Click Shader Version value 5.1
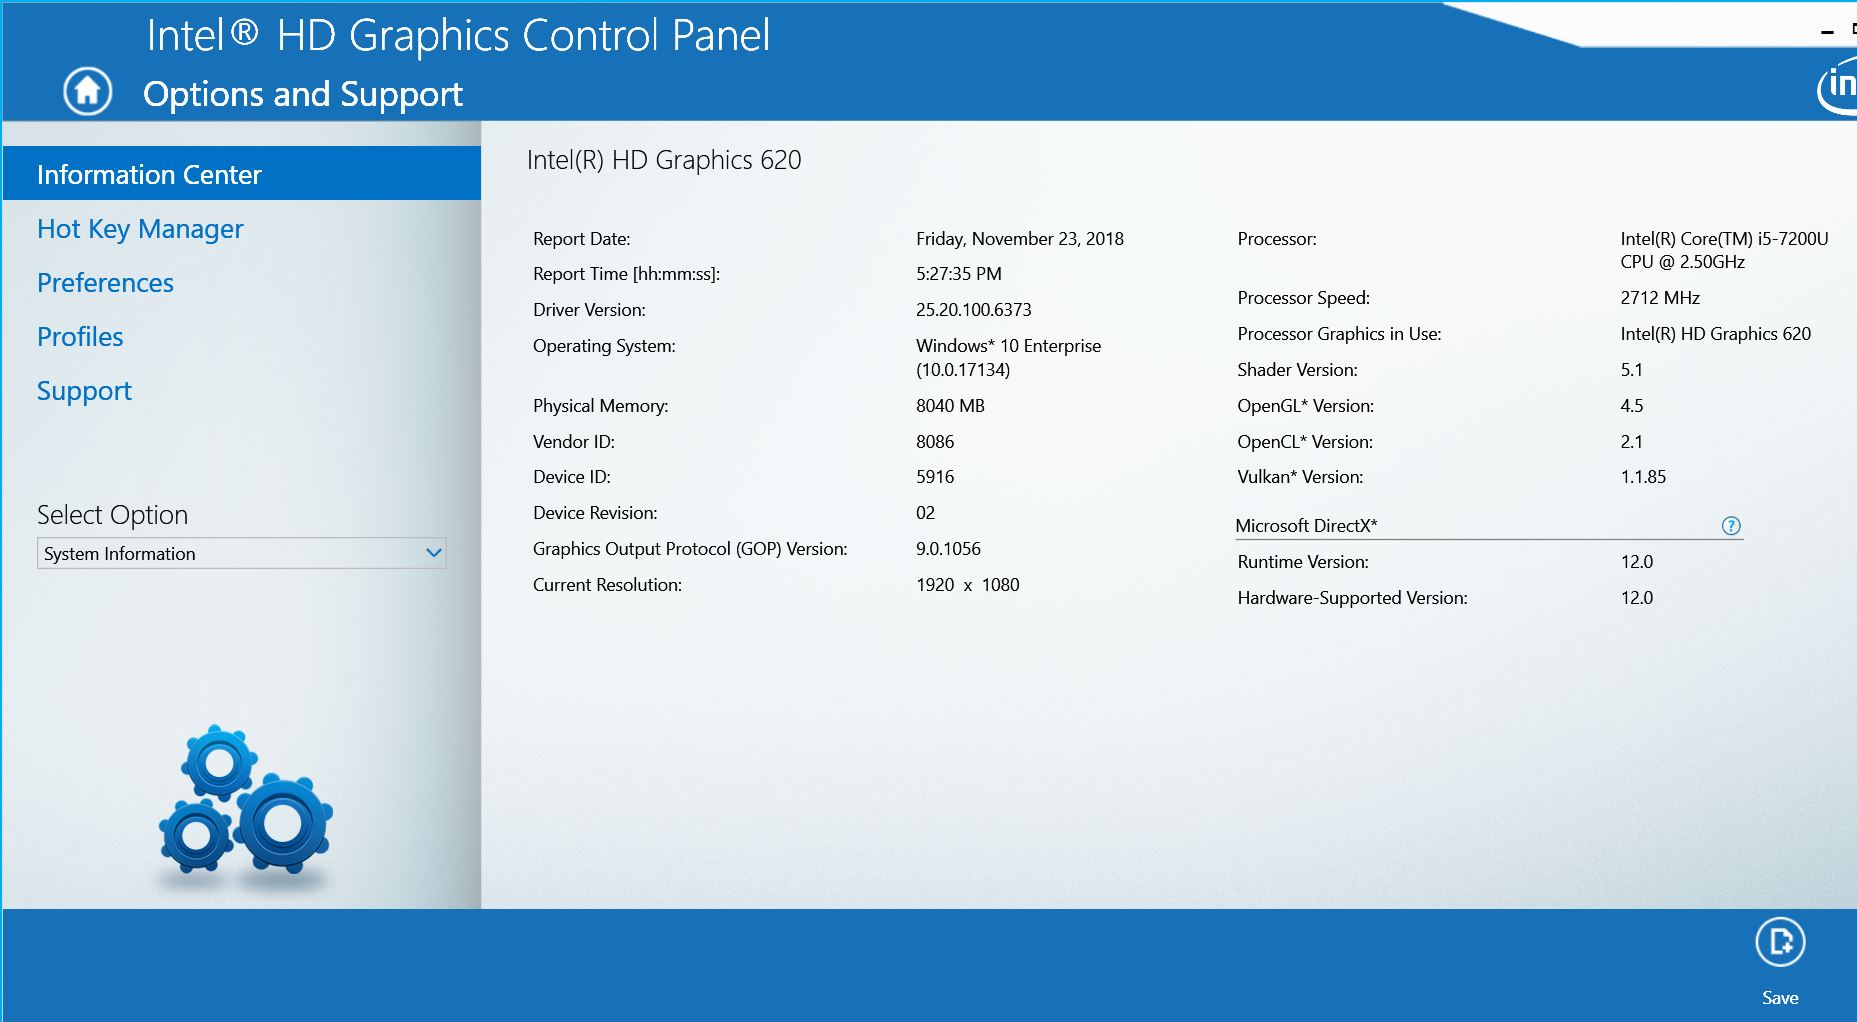Viewport: 1857px width, 1022px height. [1631, 370]
